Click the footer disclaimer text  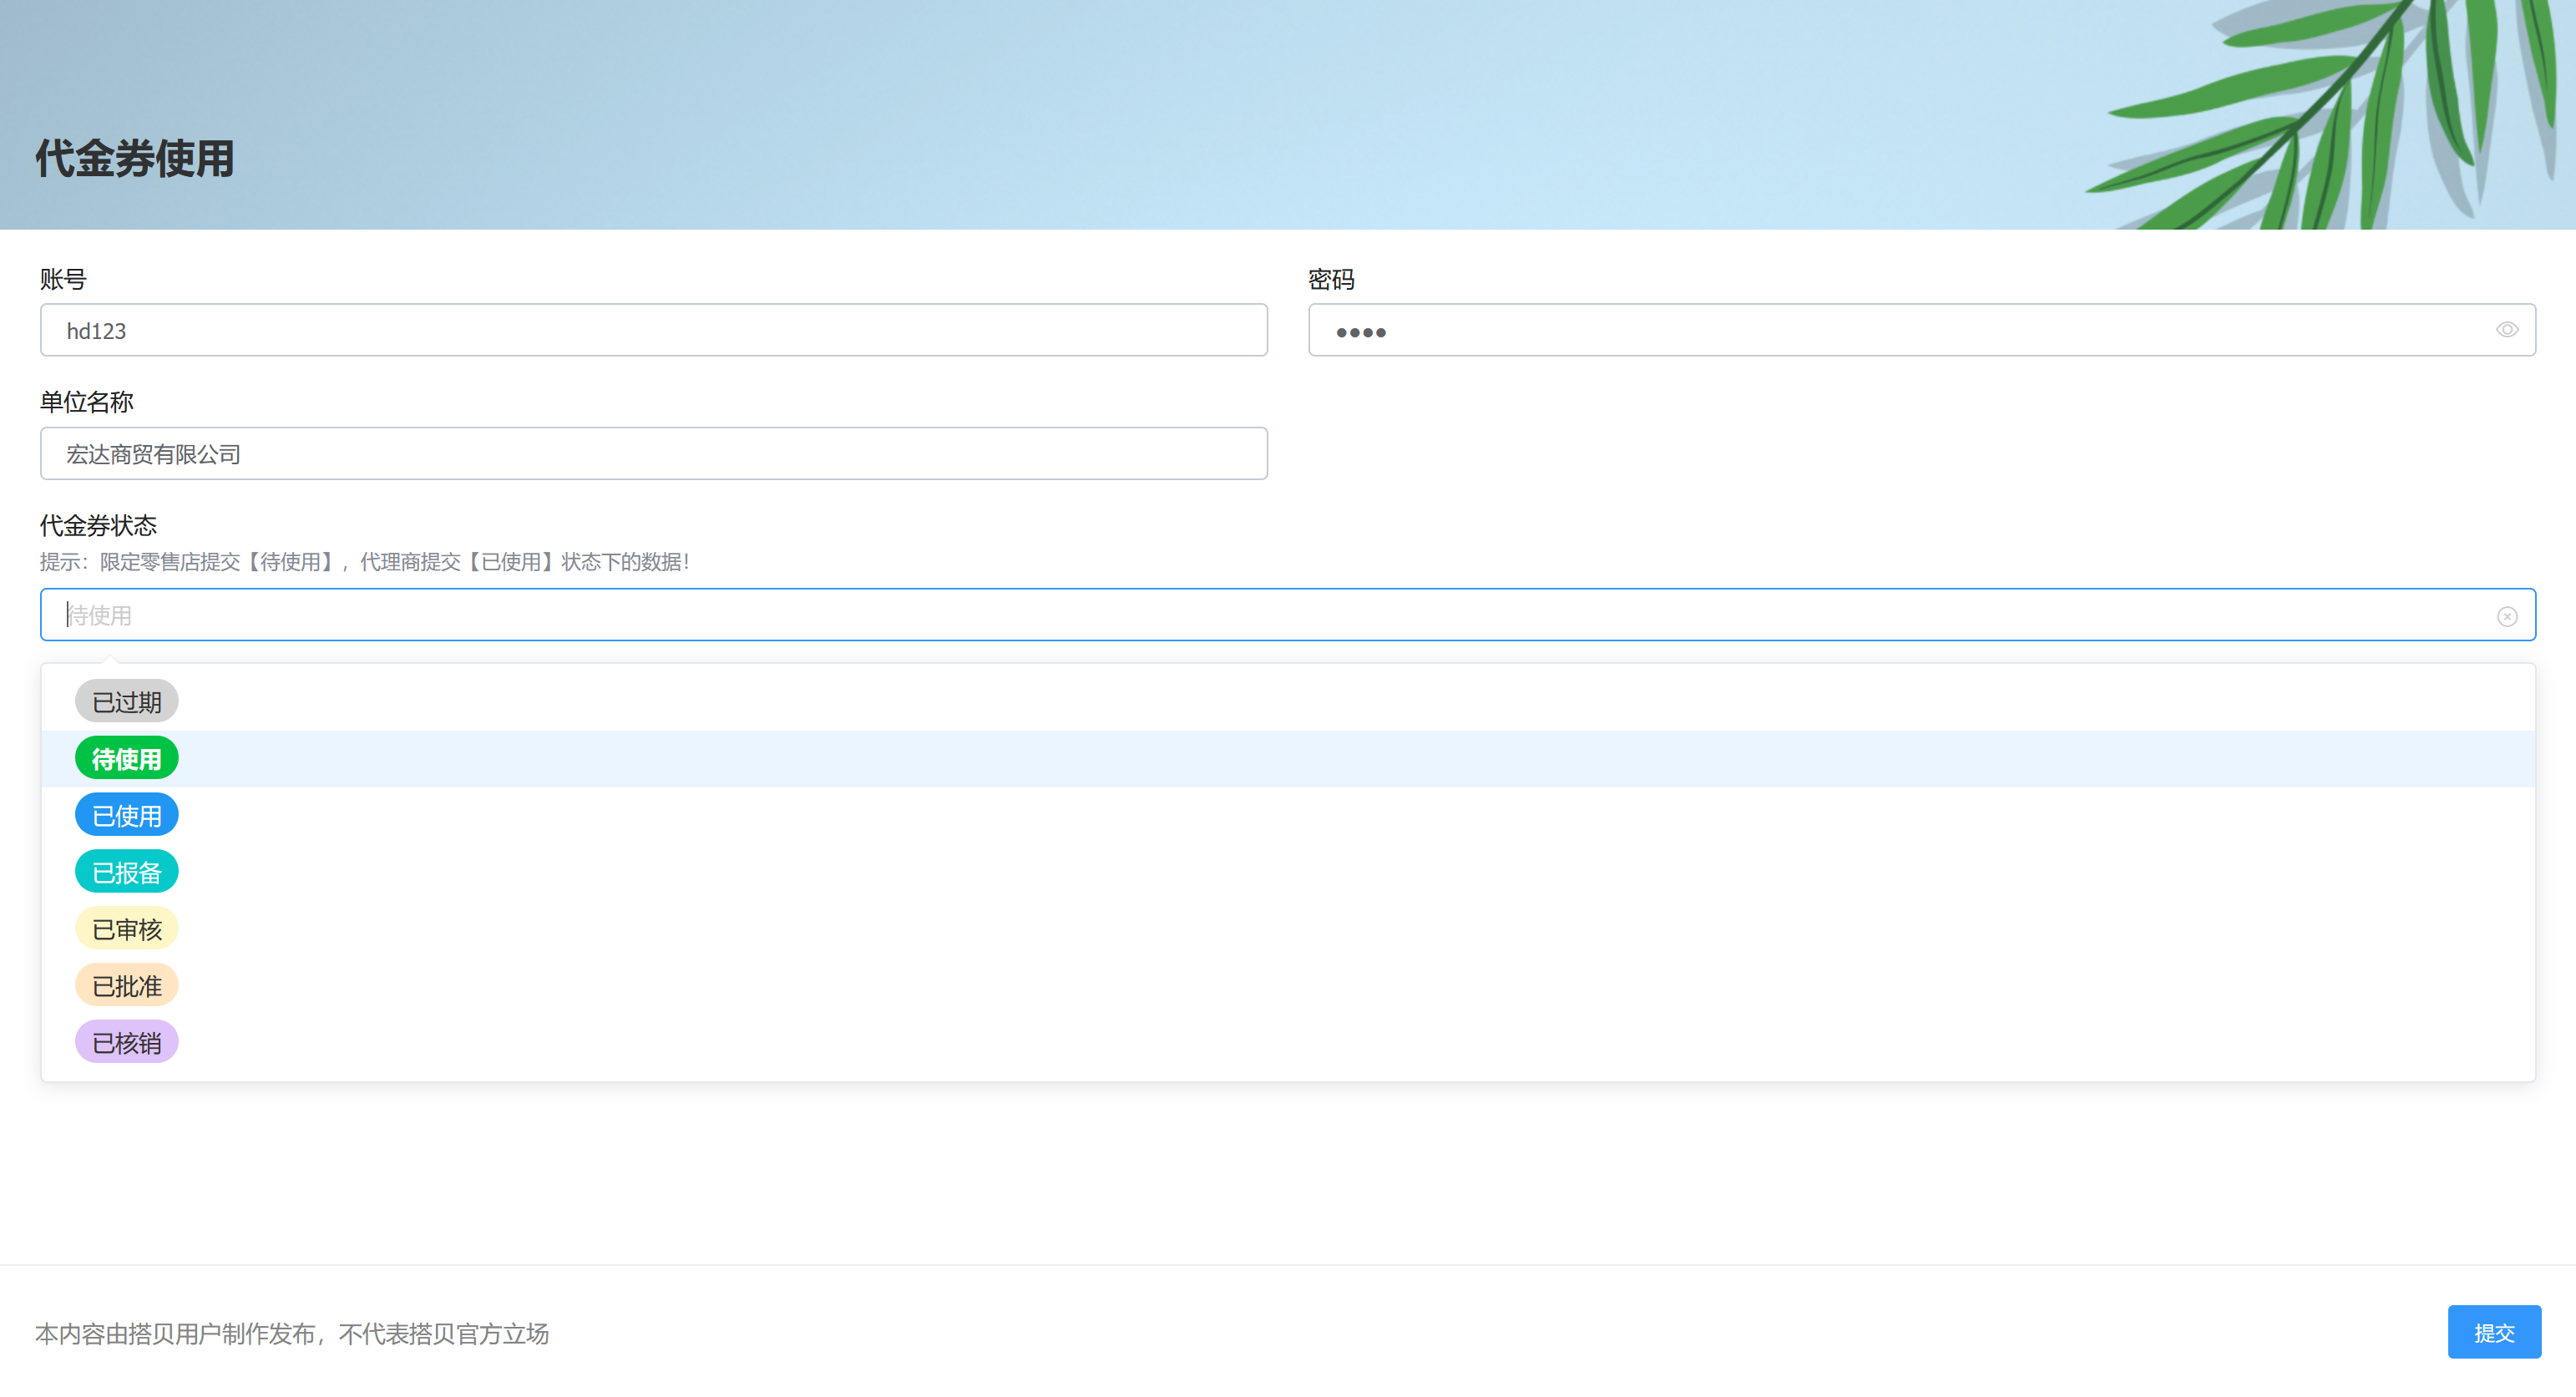292,1334
